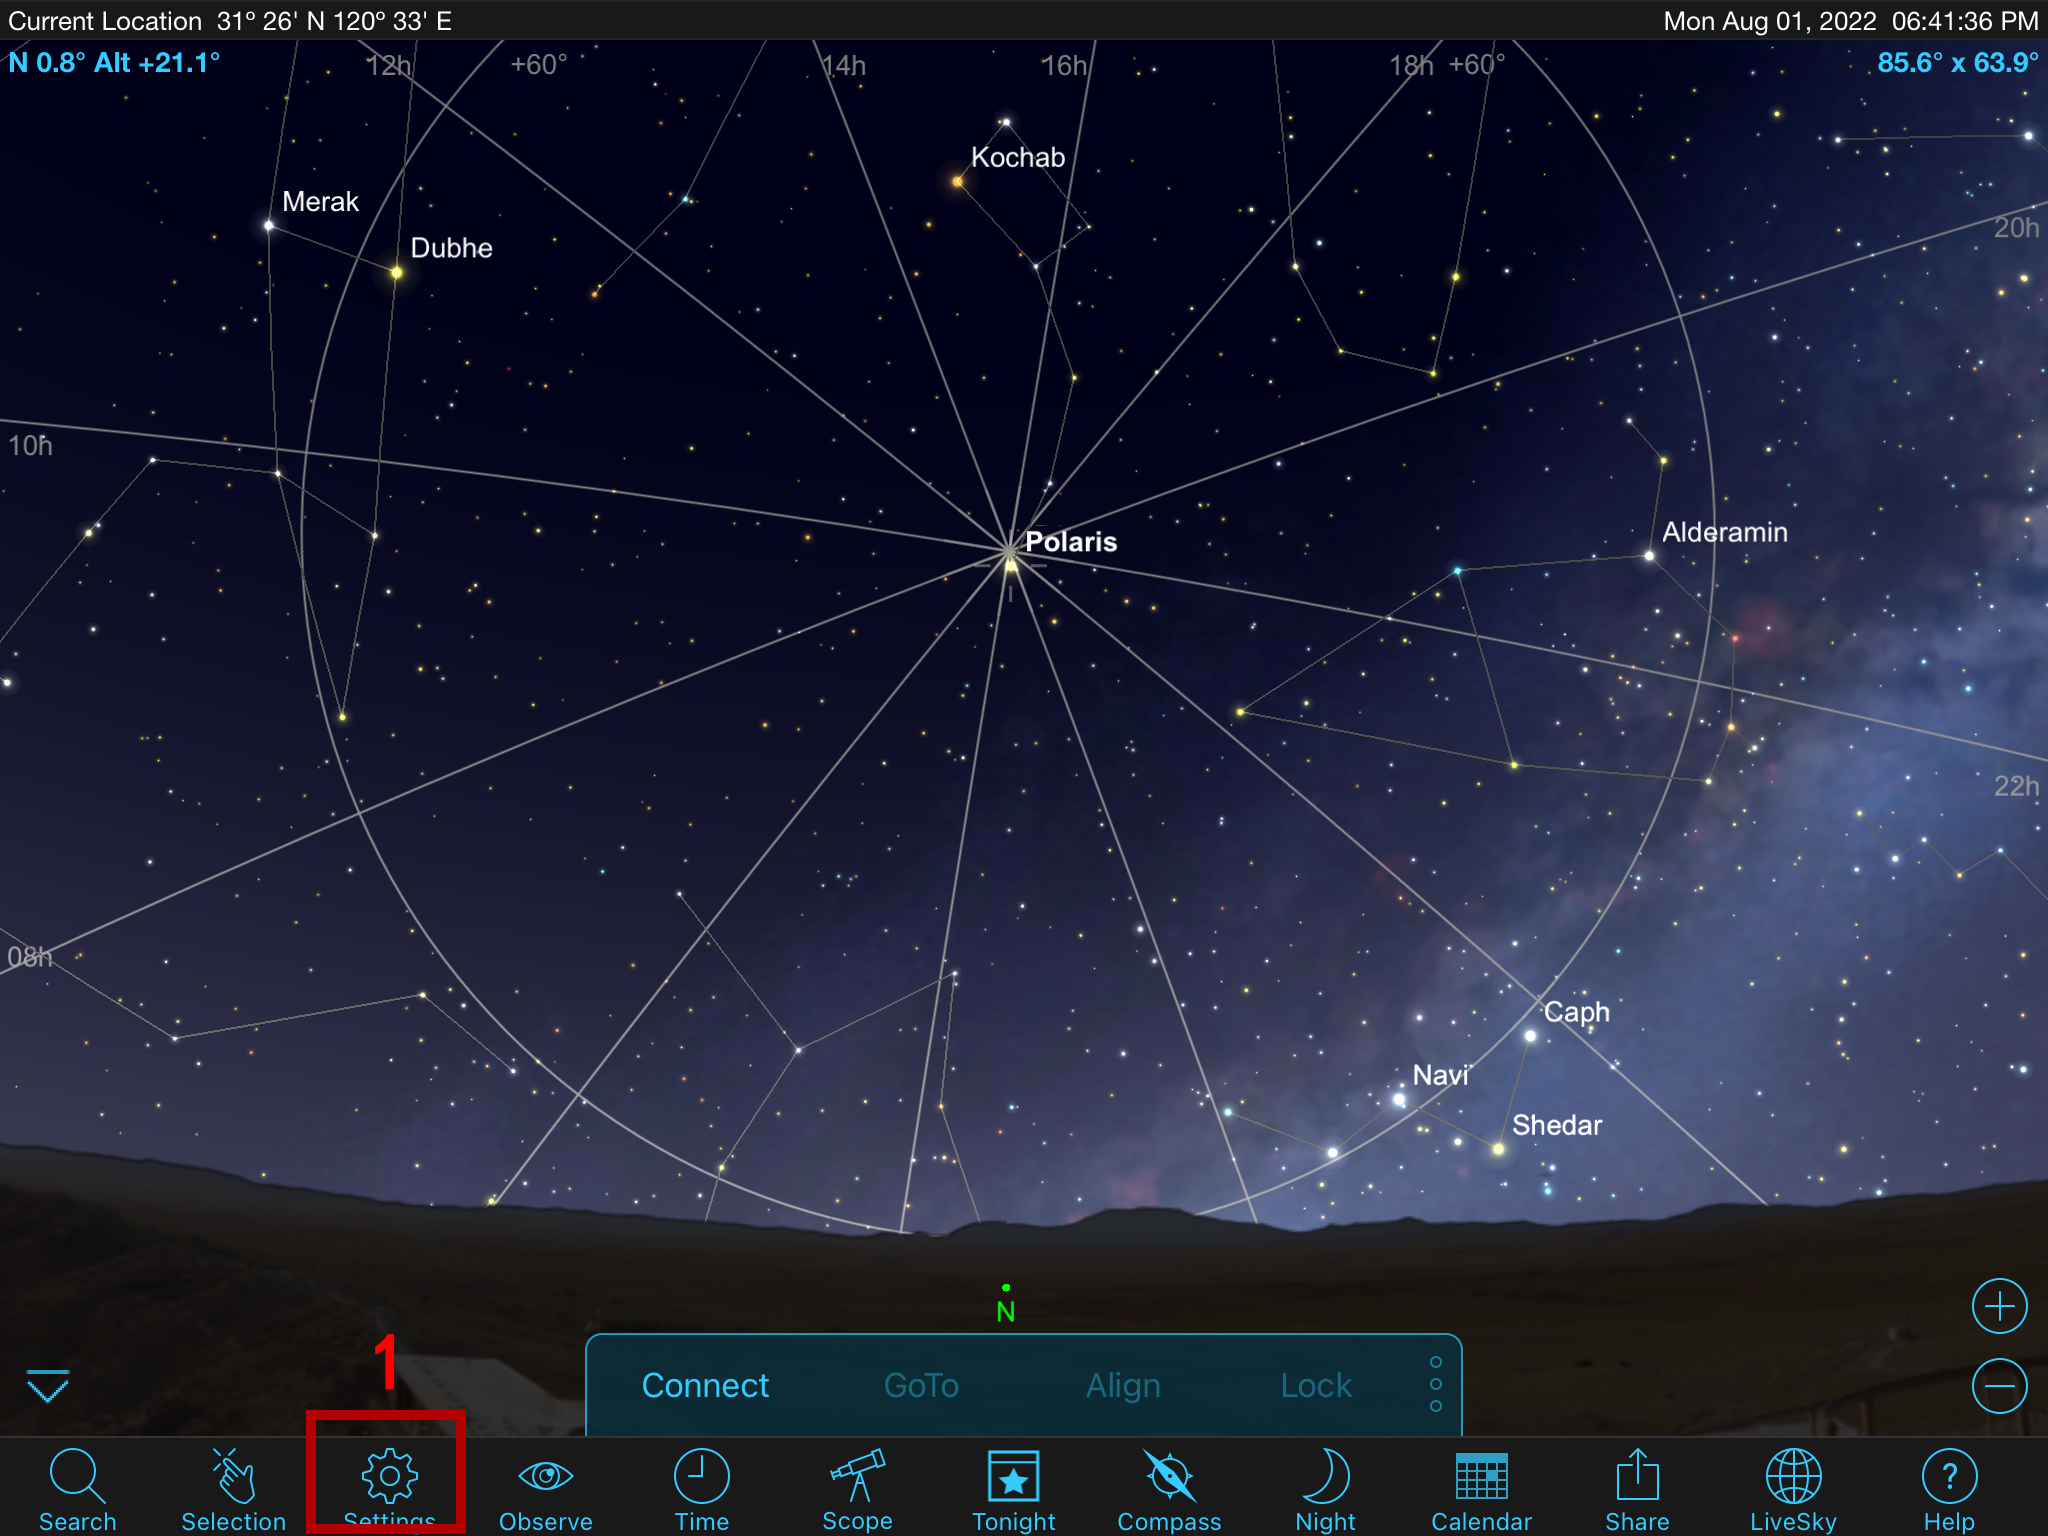Click date and time in header
The height and width of the screenshot is (1536, 2048).
1850,21
